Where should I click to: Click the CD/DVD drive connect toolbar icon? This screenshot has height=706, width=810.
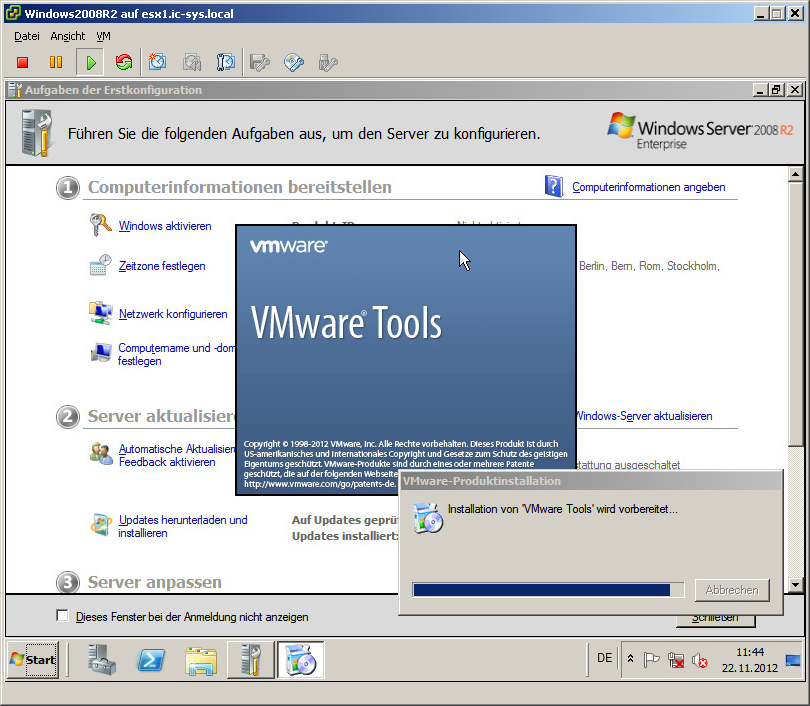(294, 63)
